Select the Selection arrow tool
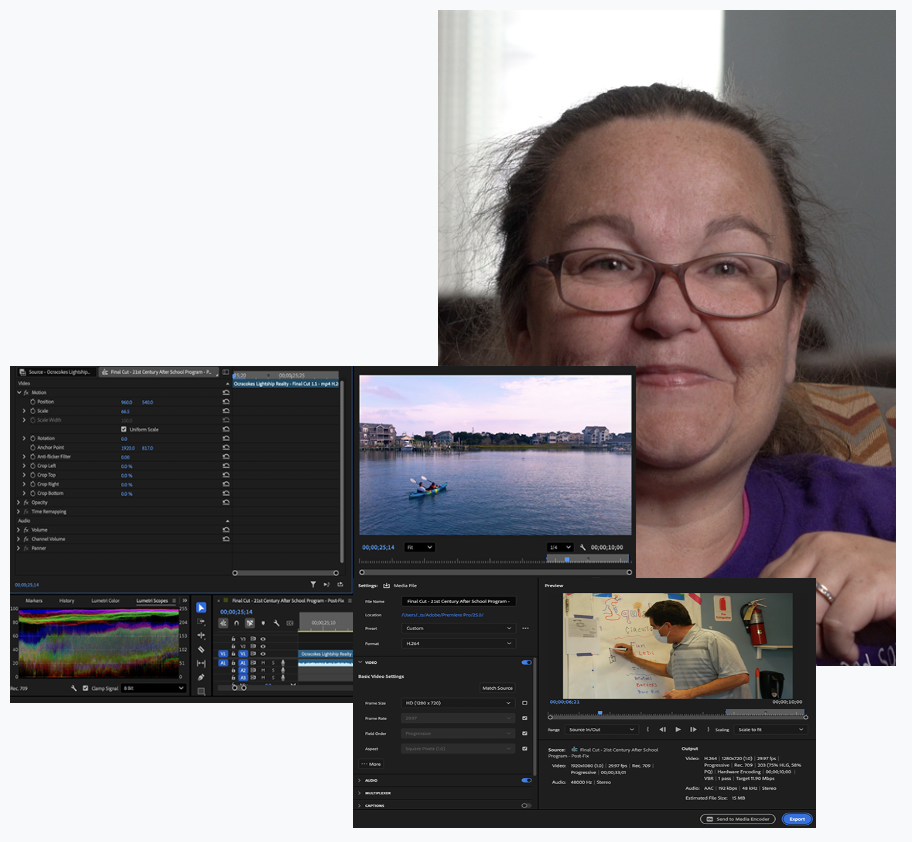912x842 pixels. point(201,607)
